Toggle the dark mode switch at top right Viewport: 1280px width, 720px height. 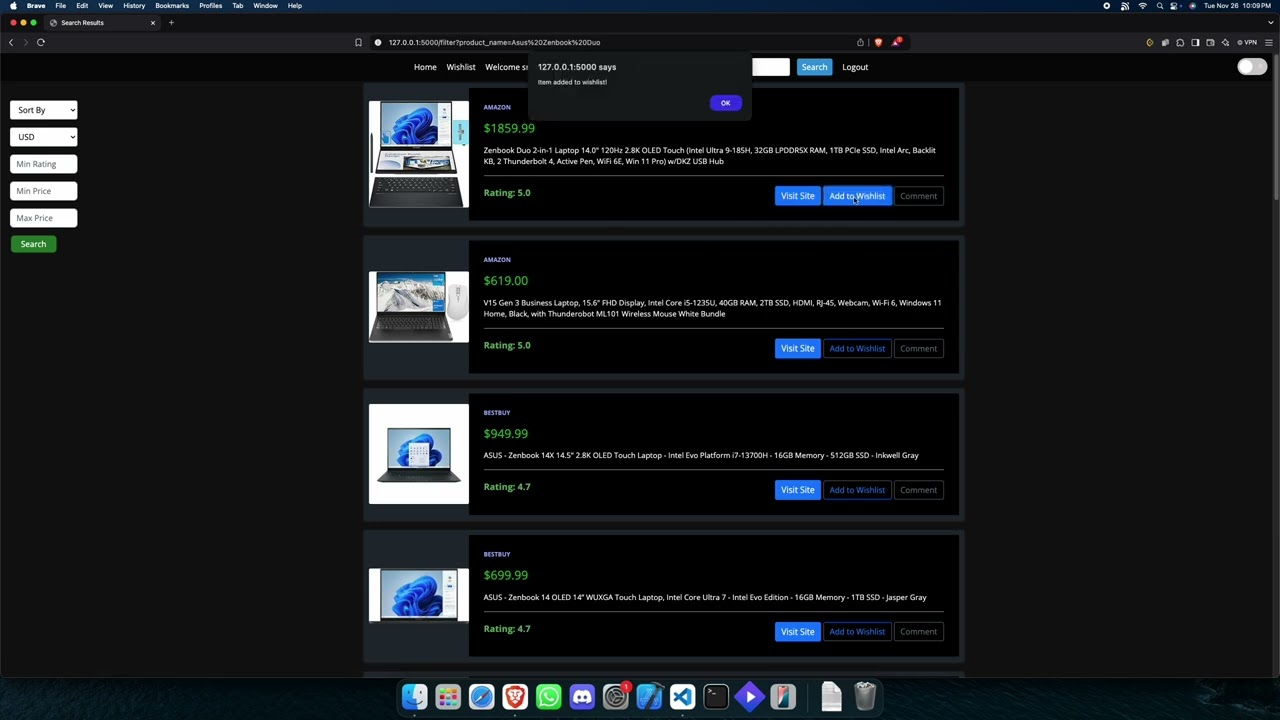coord(1251,67)
